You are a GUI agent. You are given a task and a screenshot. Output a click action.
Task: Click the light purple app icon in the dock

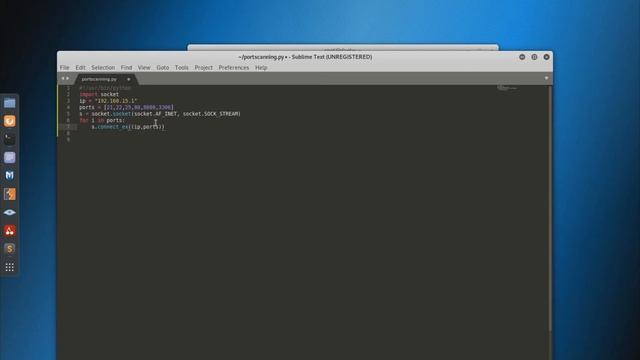(9, 157)
